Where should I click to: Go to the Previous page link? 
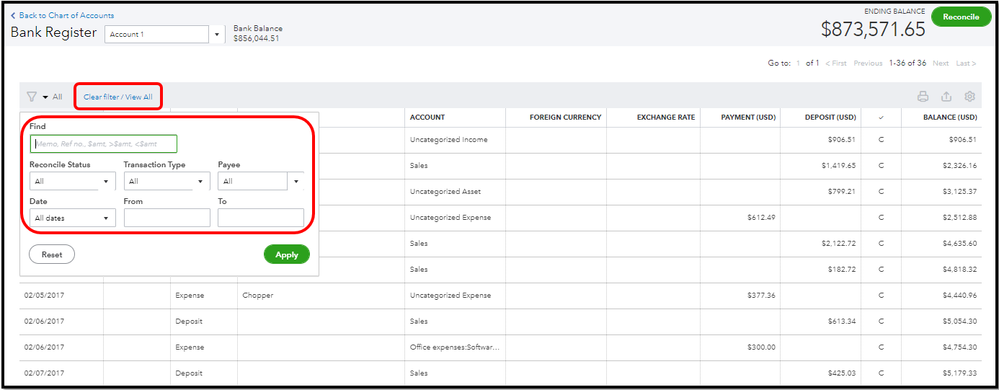pyautogui.click(x=868, y=63)
